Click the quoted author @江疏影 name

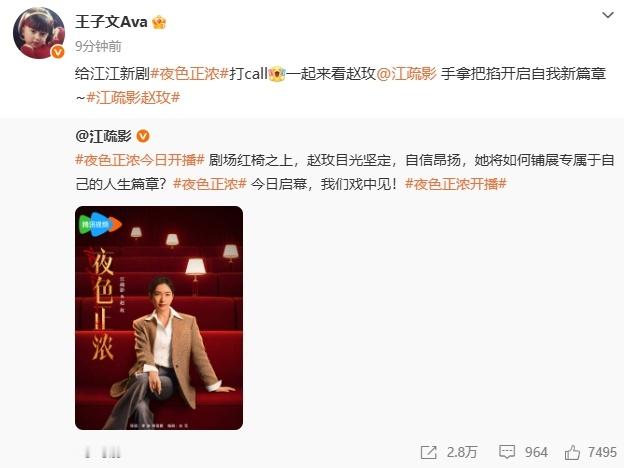(x=103, y=136)
